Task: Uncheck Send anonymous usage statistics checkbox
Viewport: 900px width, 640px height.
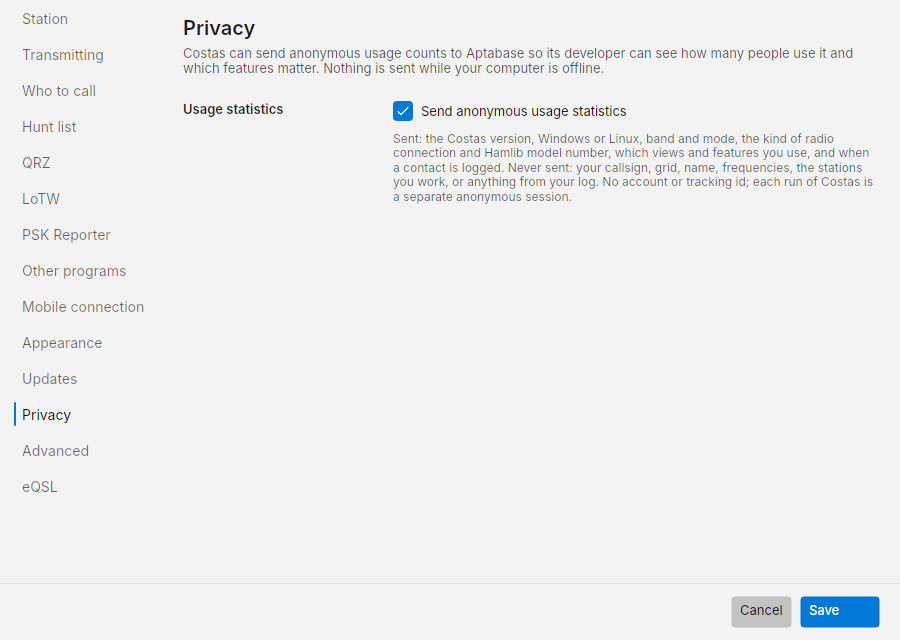Action: pos(403,111)
